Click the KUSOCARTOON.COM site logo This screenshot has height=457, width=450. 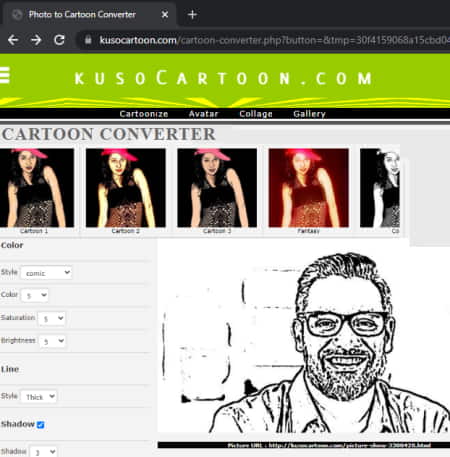coord(223,79)
